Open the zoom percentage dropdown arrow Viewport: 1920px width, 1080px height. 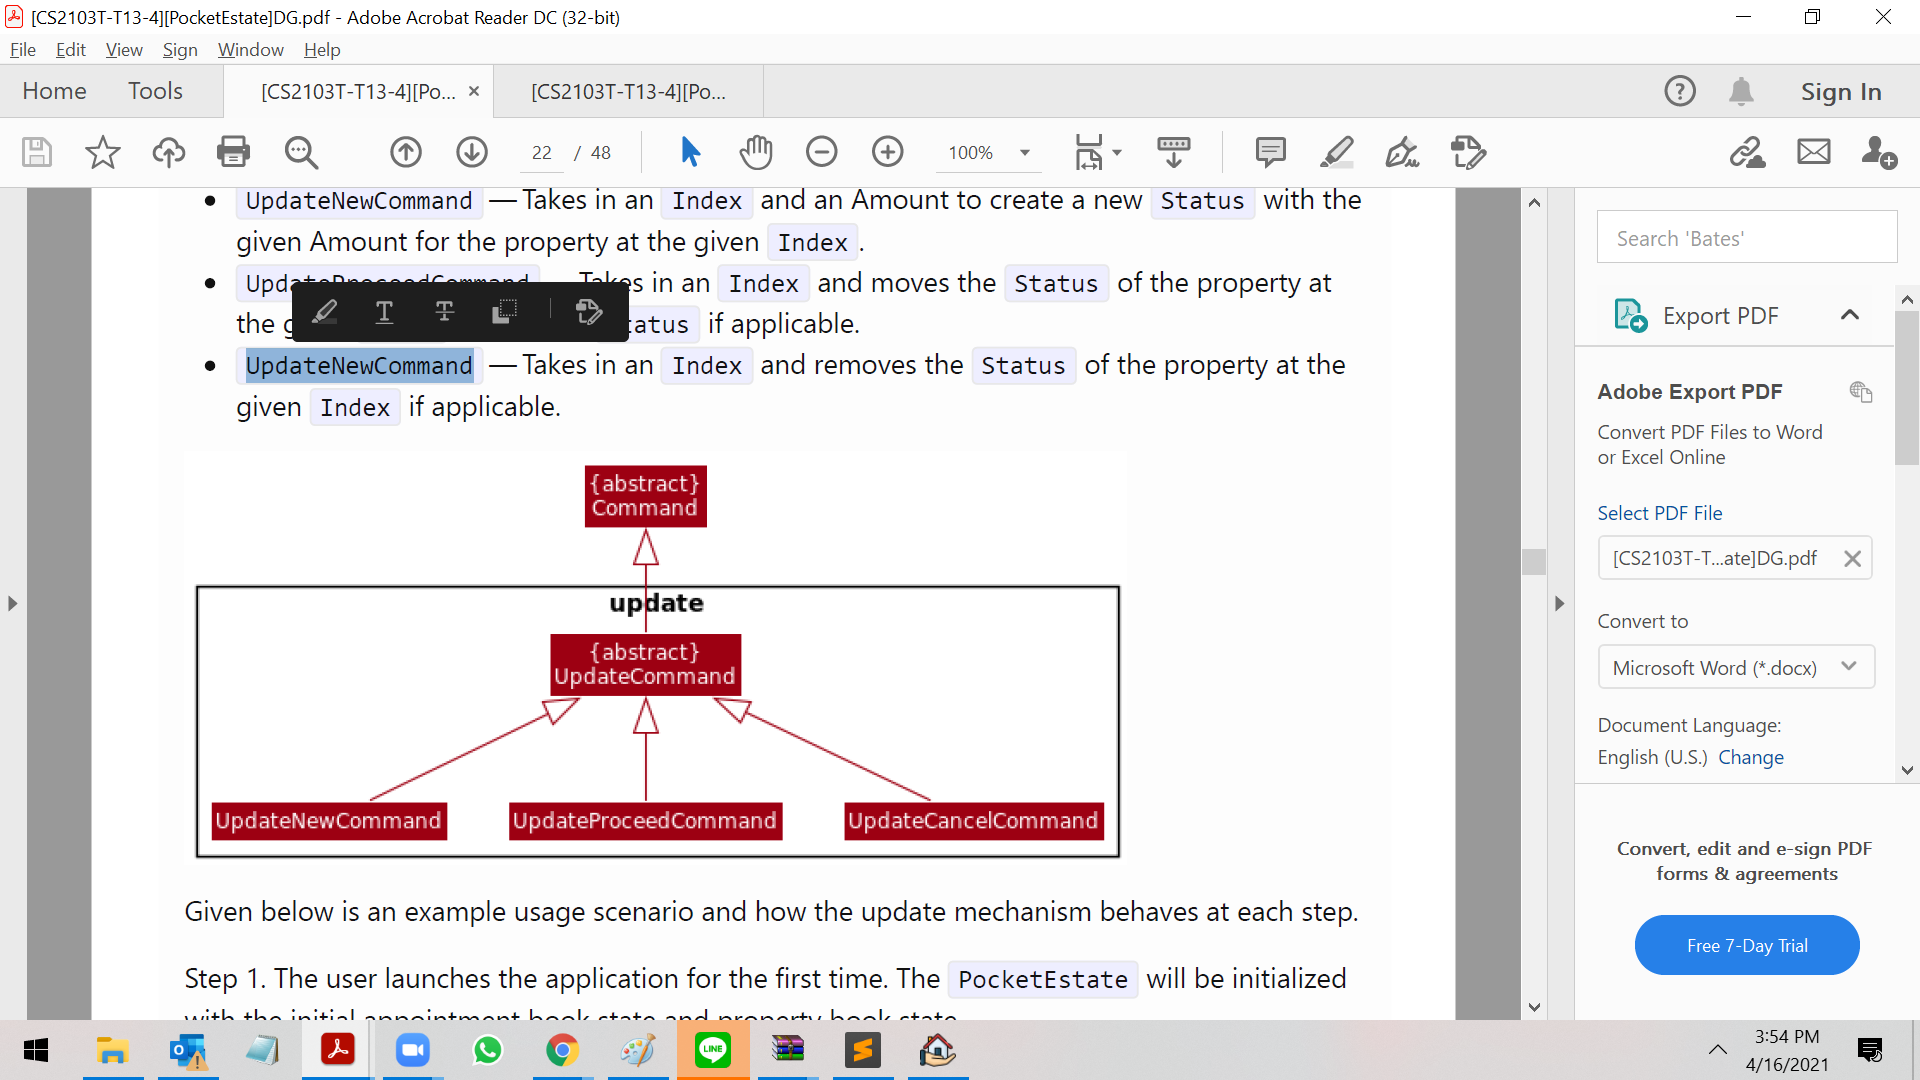point(1025,153)
